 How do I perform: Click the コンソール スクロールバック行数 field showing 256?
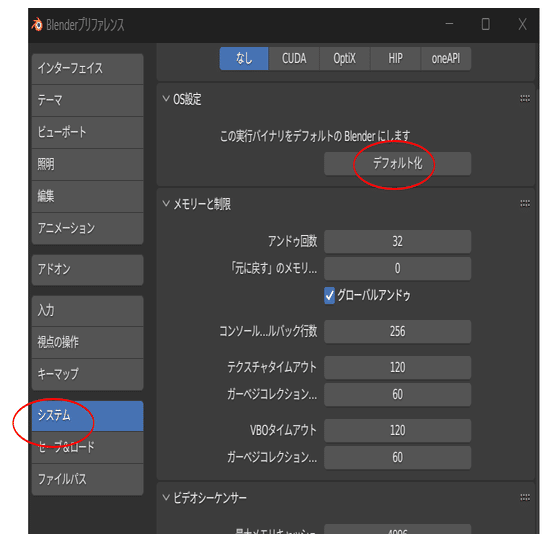pos(397,331)
